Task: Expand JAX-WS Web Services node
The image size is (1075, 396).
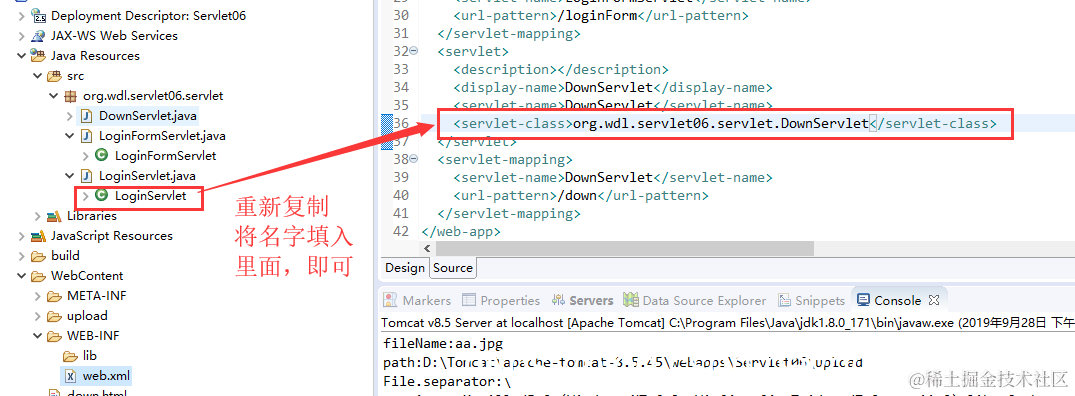Action: click(x=21, y=36)
